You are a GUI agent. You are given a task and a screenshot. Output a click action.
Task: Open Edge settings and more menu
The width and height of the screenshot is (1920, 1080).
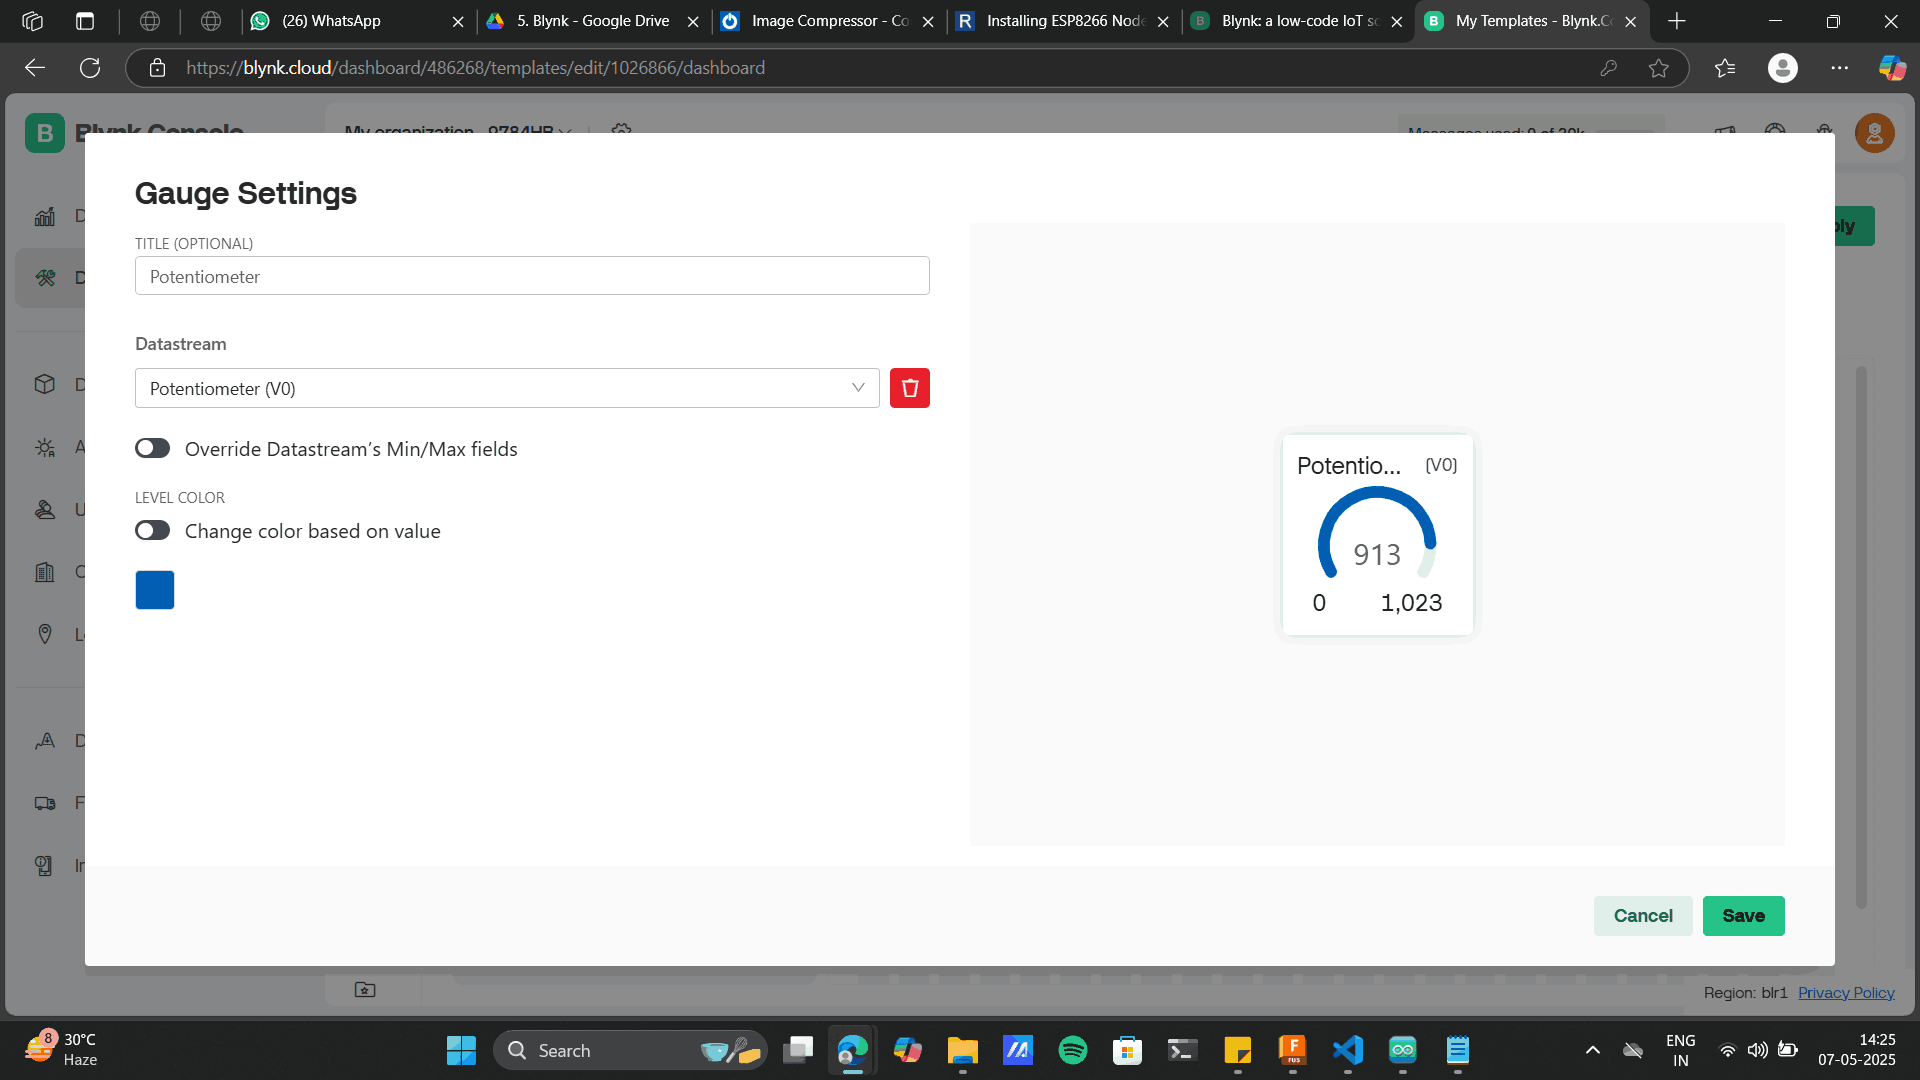(1840, 68)
